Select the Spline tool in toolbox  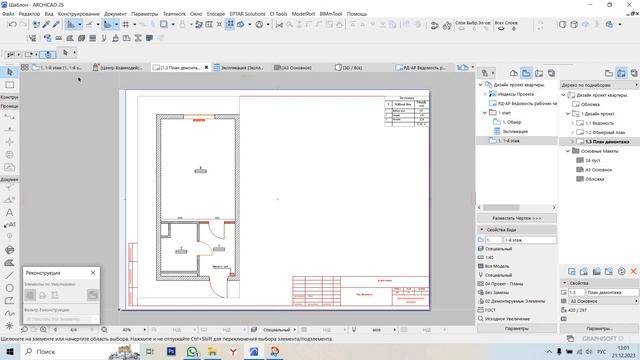pyautogui.click(x=9, y=313)
